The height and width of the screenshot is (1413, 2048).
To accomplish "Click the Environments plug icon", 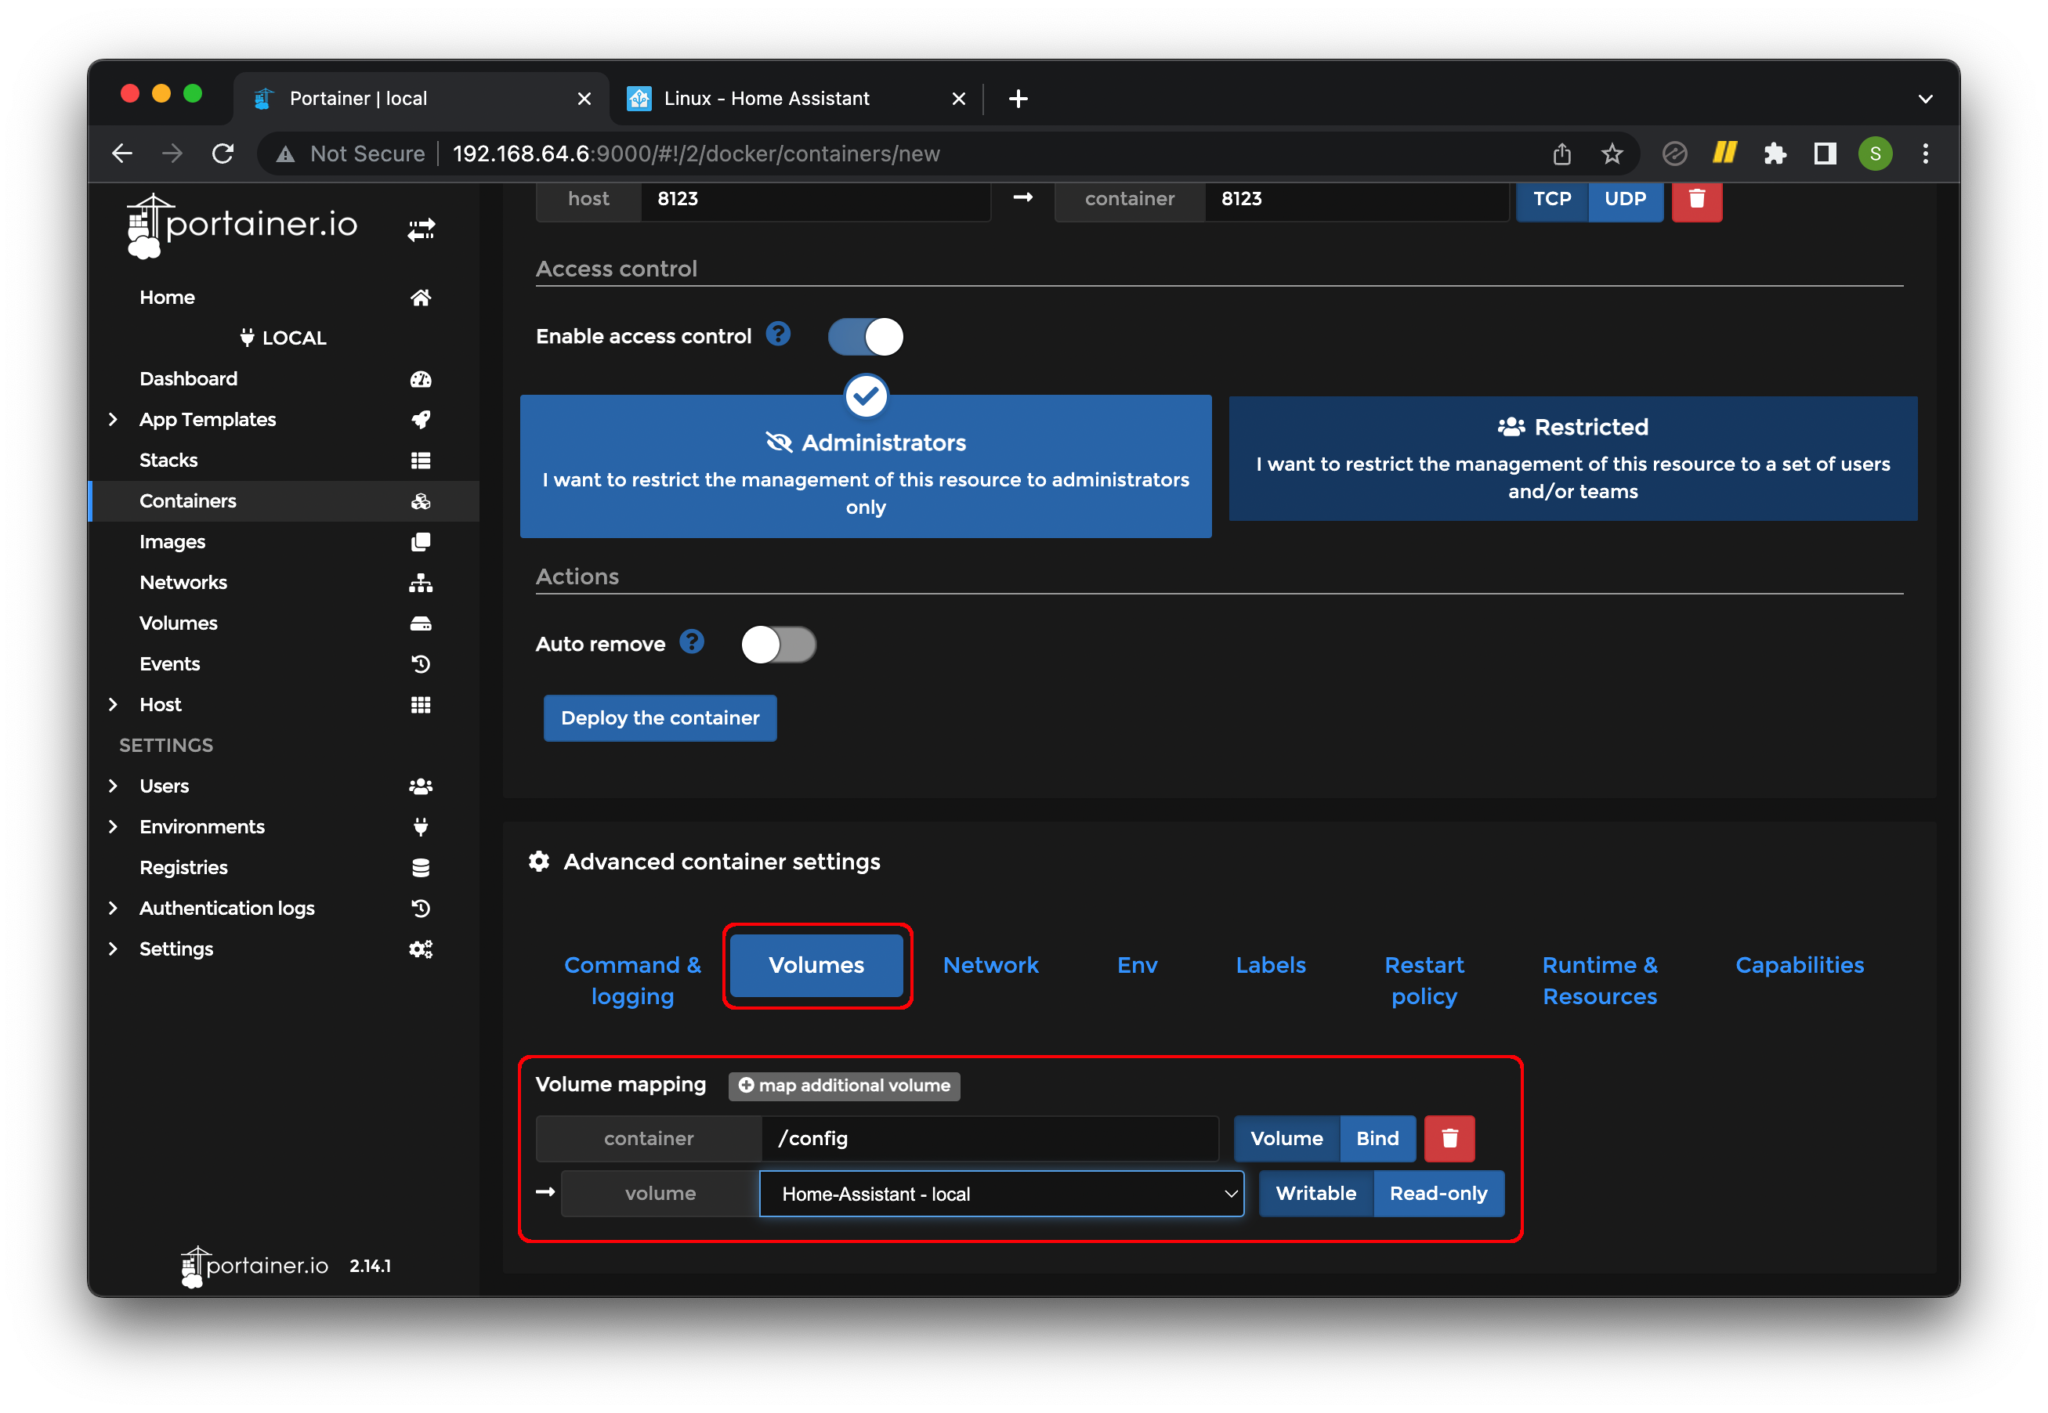I will click(420, 827).
